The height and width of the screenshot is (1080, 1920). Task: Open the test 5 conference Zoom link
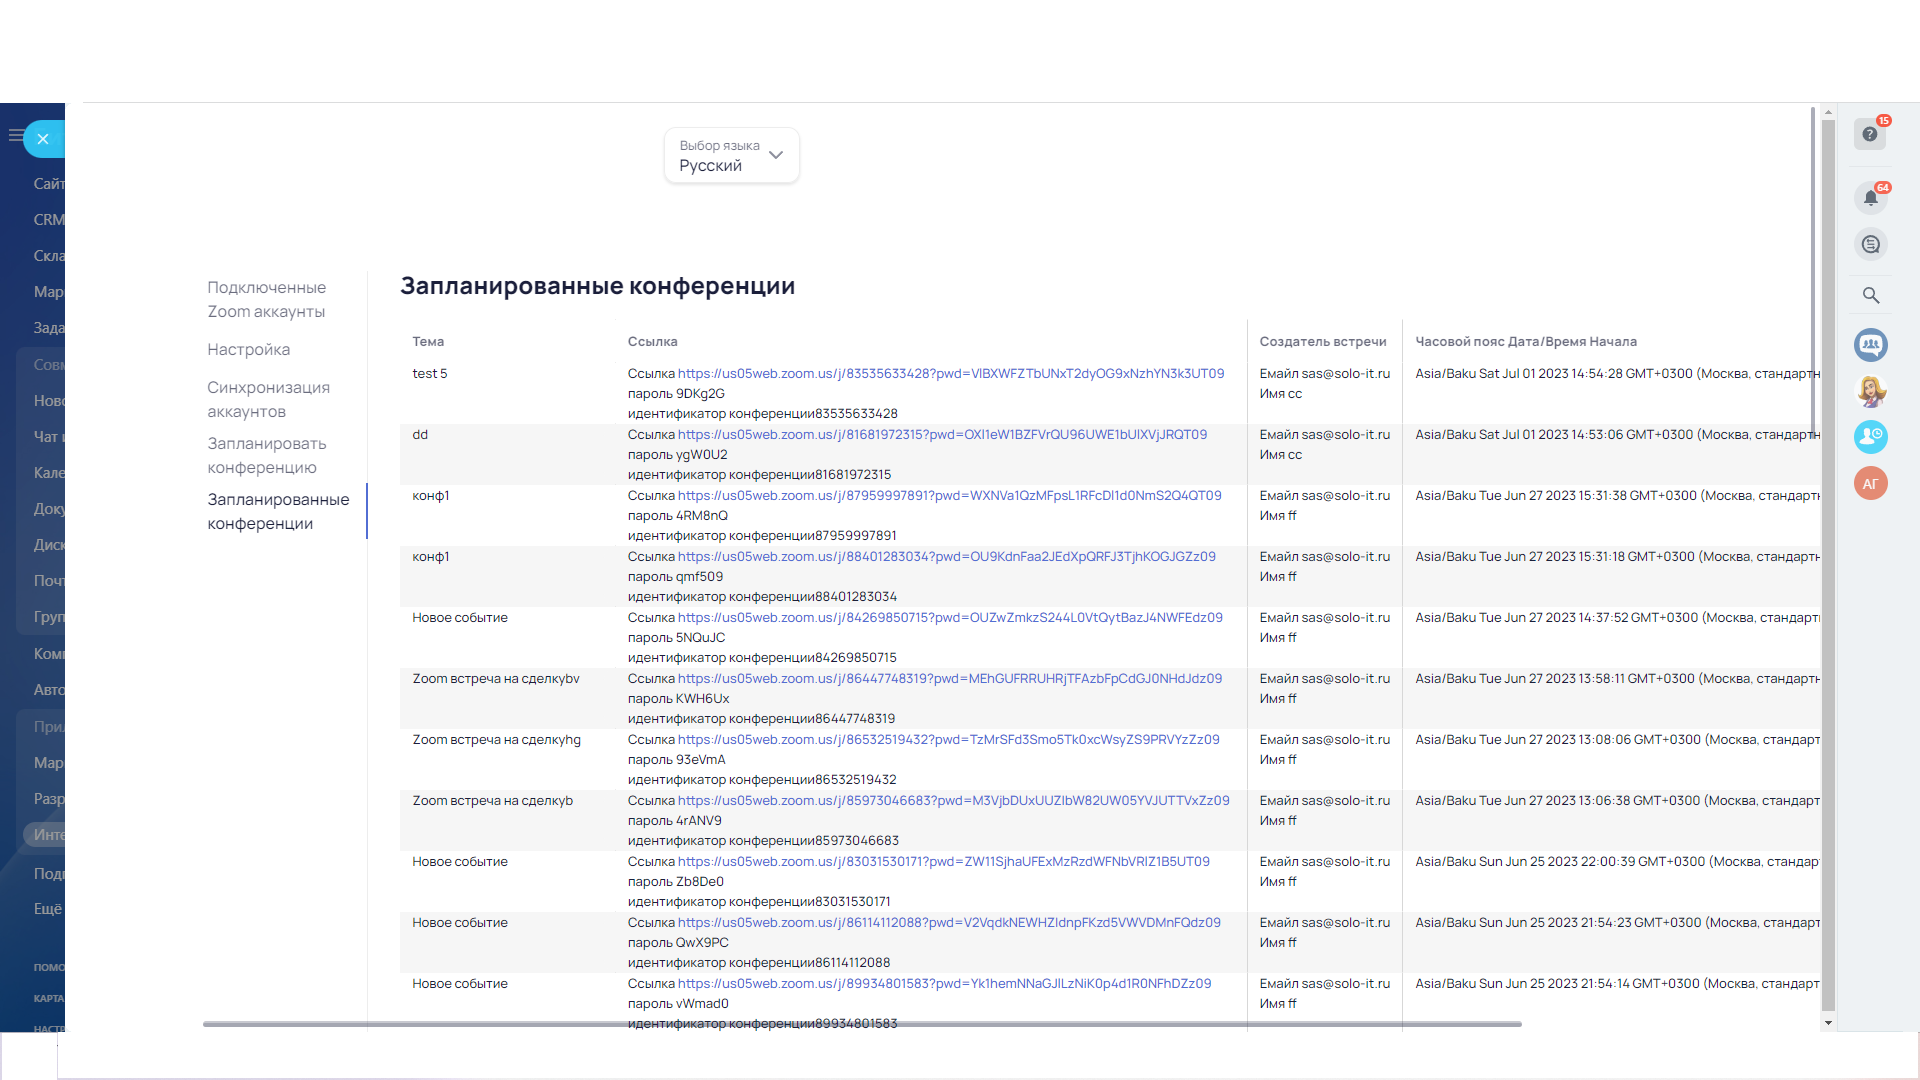tap(950, 373)
